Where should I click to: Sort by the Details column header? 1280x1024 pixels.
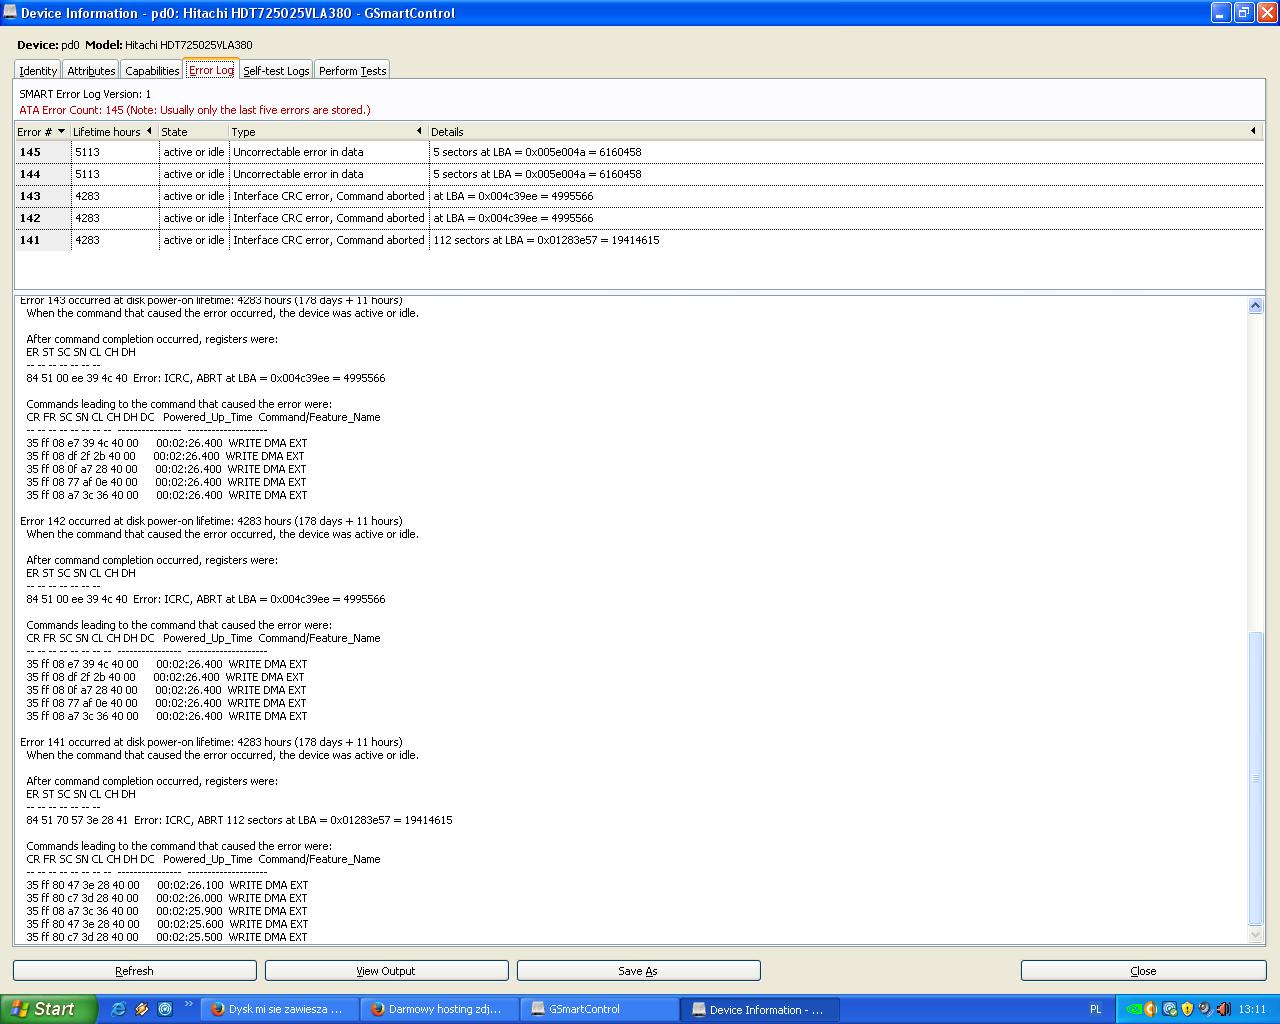845,132
